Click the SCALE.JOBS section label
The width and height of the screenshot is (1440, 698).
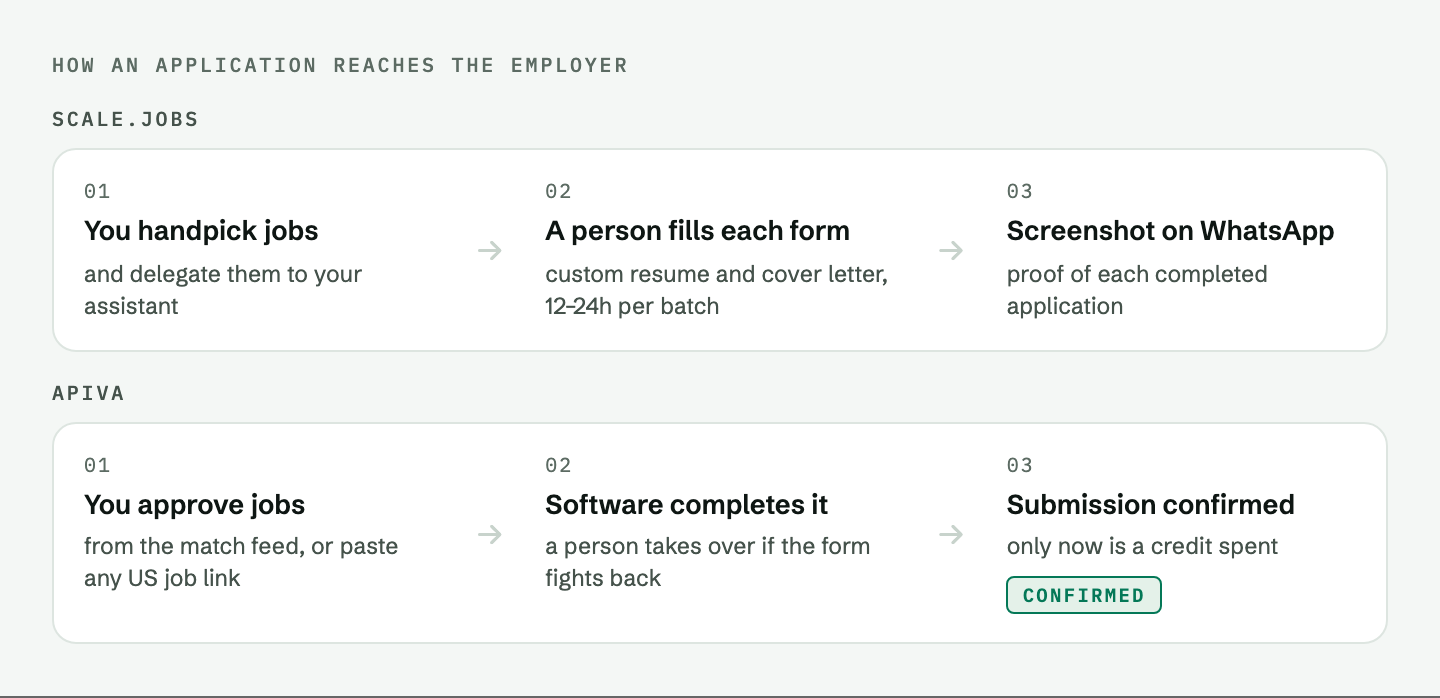[x=126, y=119]
